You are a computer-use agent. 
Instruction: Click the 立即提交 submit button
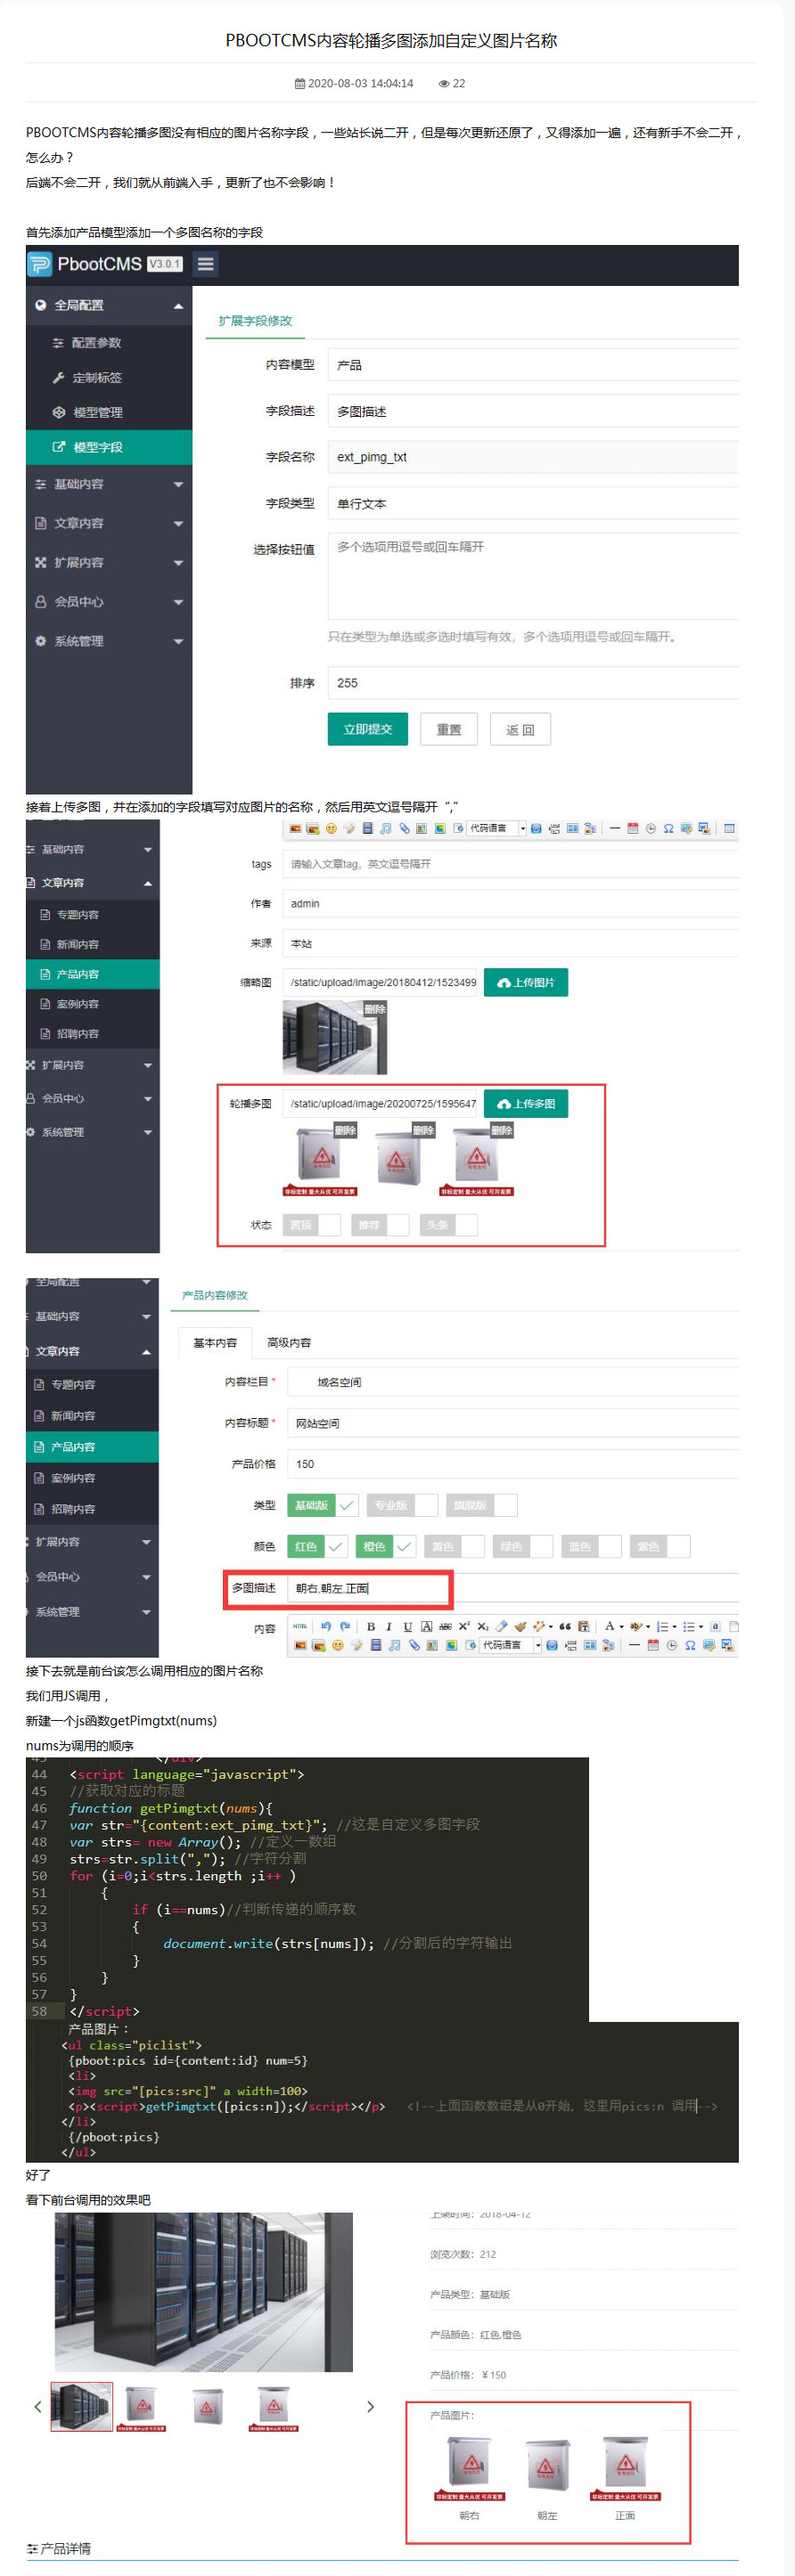click(x=368, y=729)
